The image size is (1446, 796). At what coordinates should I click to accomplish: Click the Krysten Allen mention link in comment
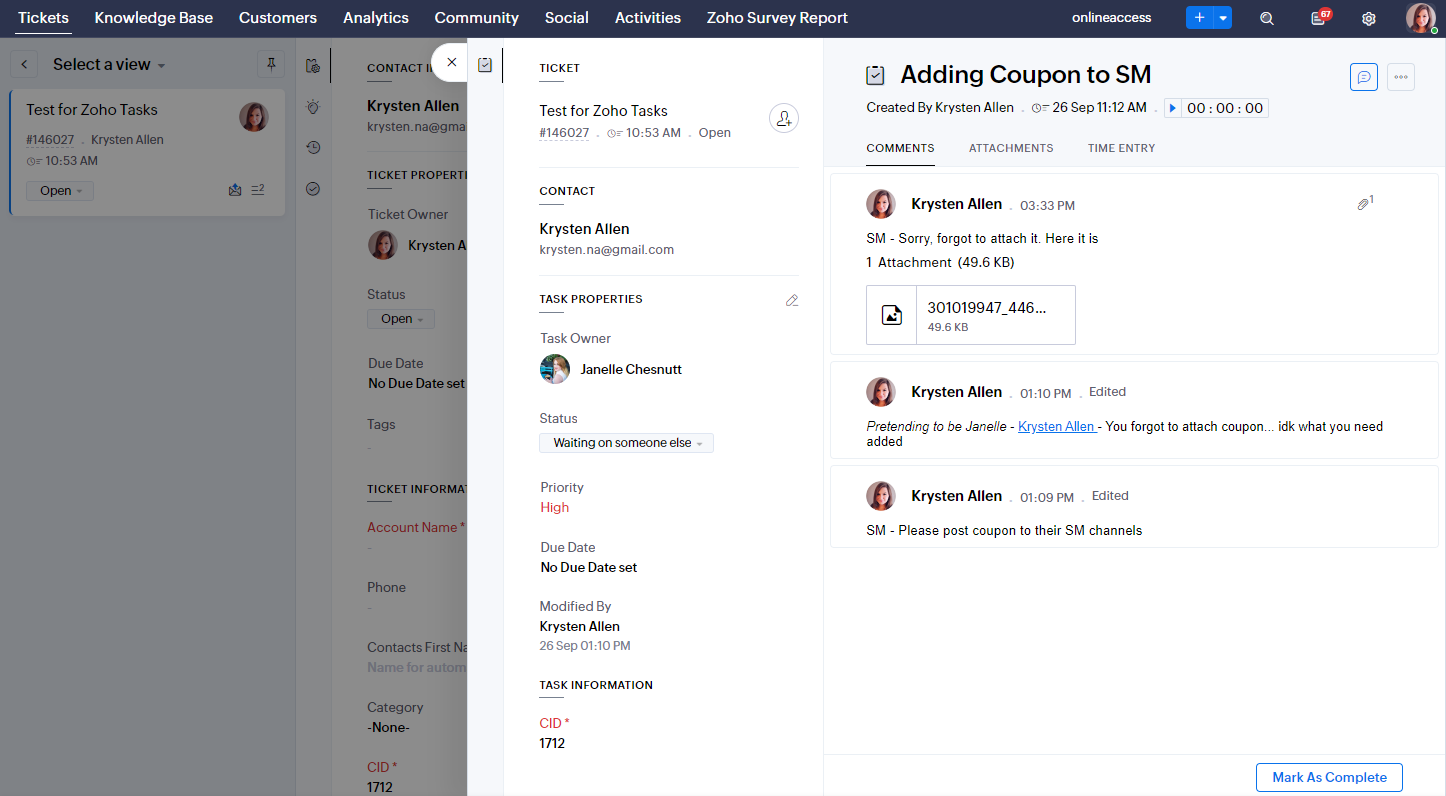(x=1056, y=426)
